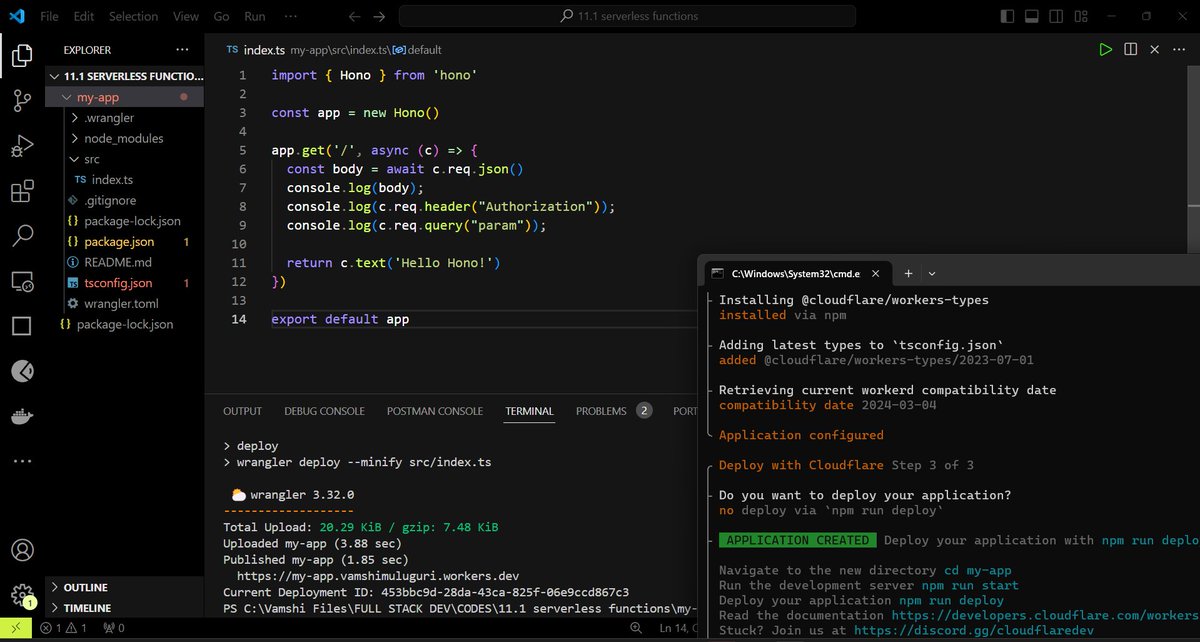Switch to the PROBLEMS tab
Viewport: 1200px width, 642px height.
click(613, 411)
